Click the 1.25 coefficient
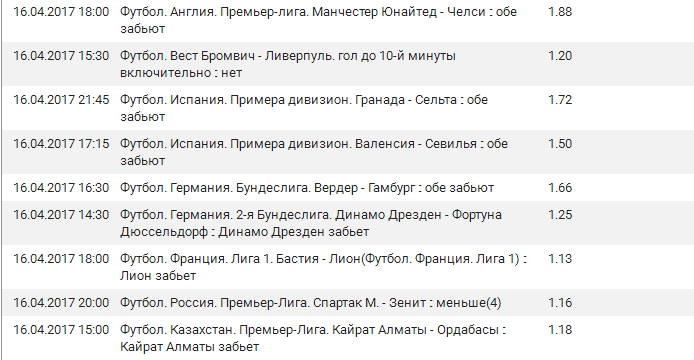Screen dimensions: 694x360 tap(560, 215)
